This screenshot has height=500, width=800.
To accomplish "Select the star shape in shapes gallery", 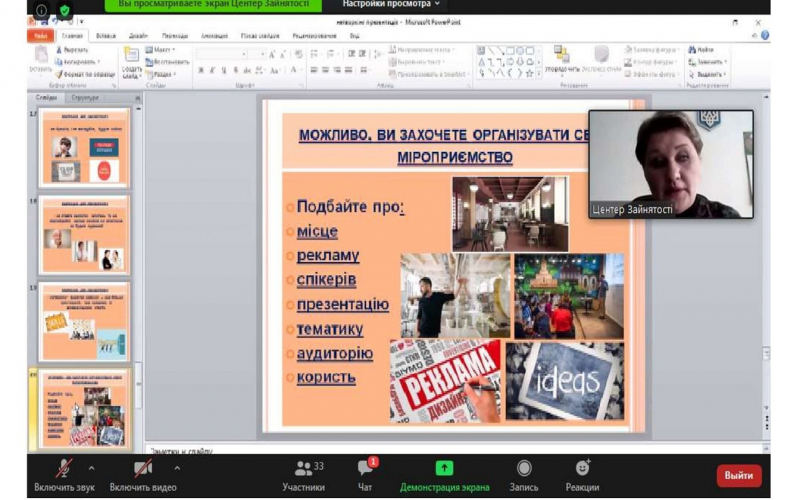I will [x=530, y=73].
